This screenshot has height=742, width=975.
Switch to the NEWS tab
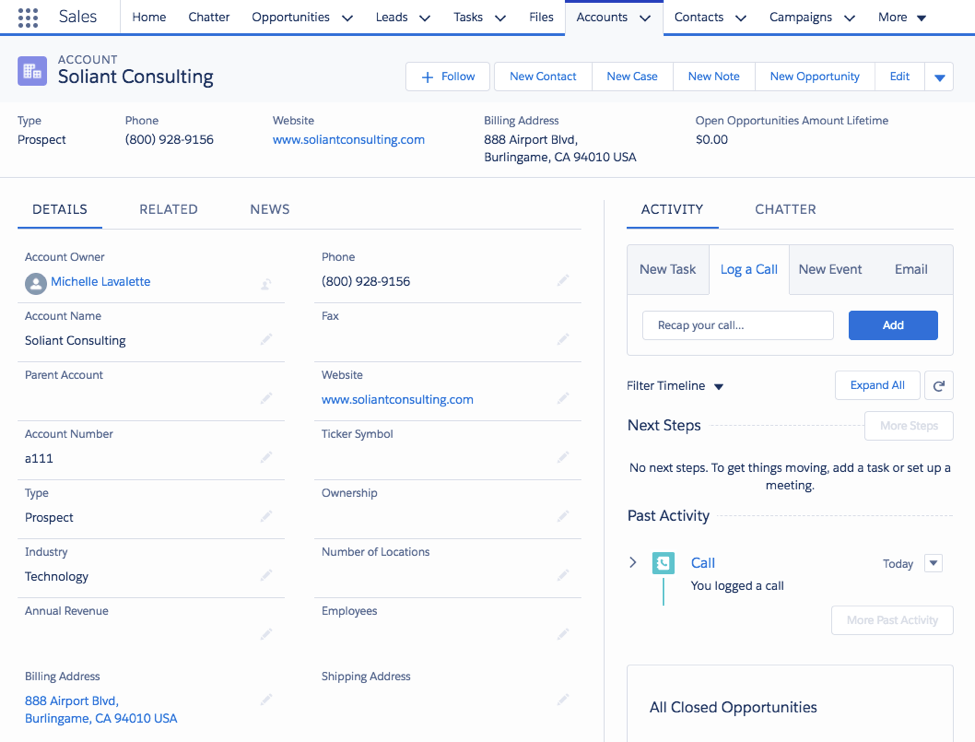point(270,210)
